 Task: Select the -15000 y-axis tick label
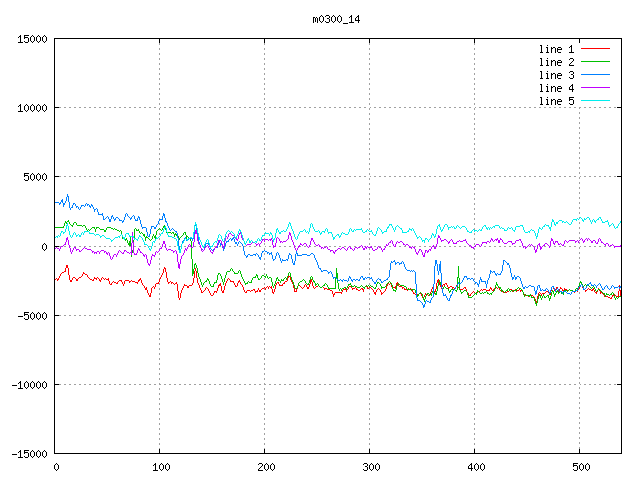pyautogui.click(x=28, y=453)
